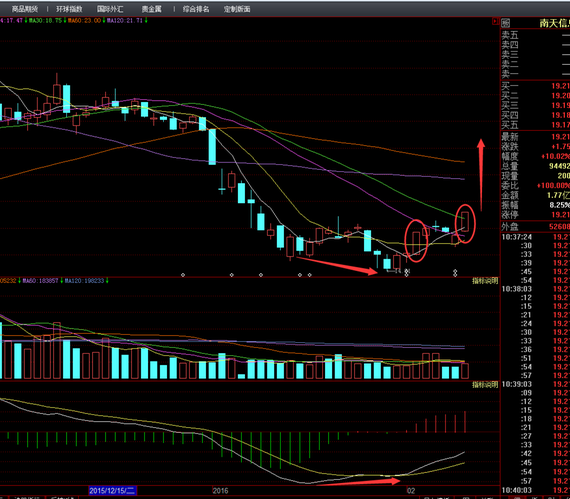Viewport: 570px width, 499px height.
Task: Open the 商品期货 menu tab
Action: [25, 9]
